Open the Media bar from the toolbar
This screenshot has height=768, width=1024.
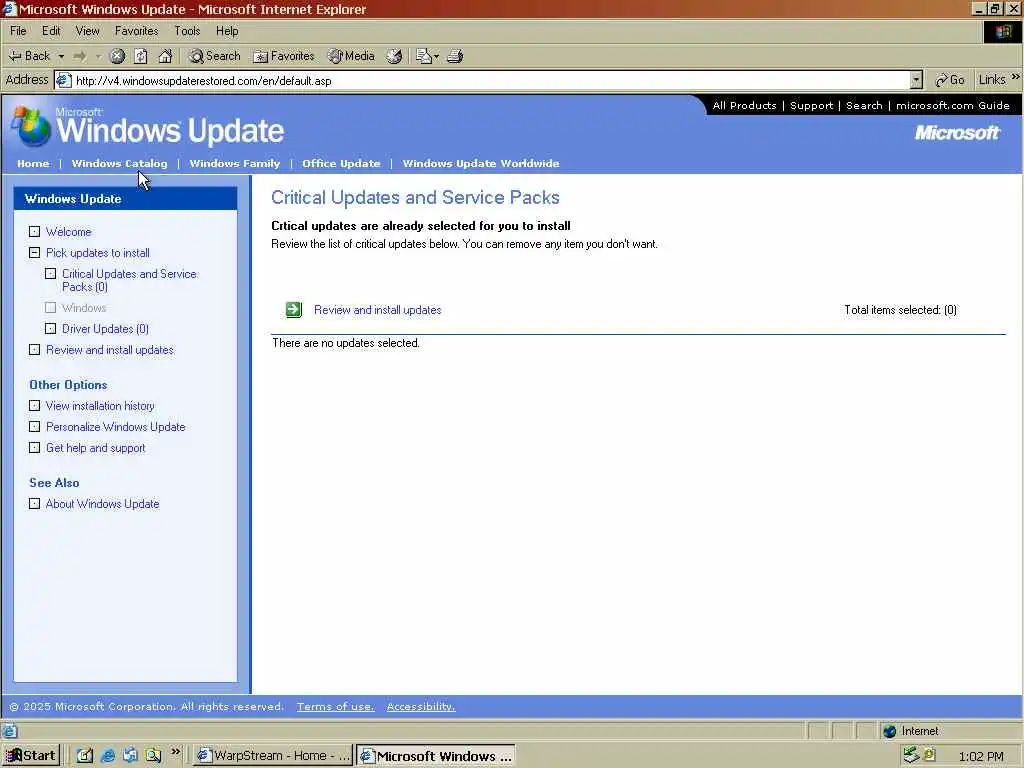[x=352, y=56]
